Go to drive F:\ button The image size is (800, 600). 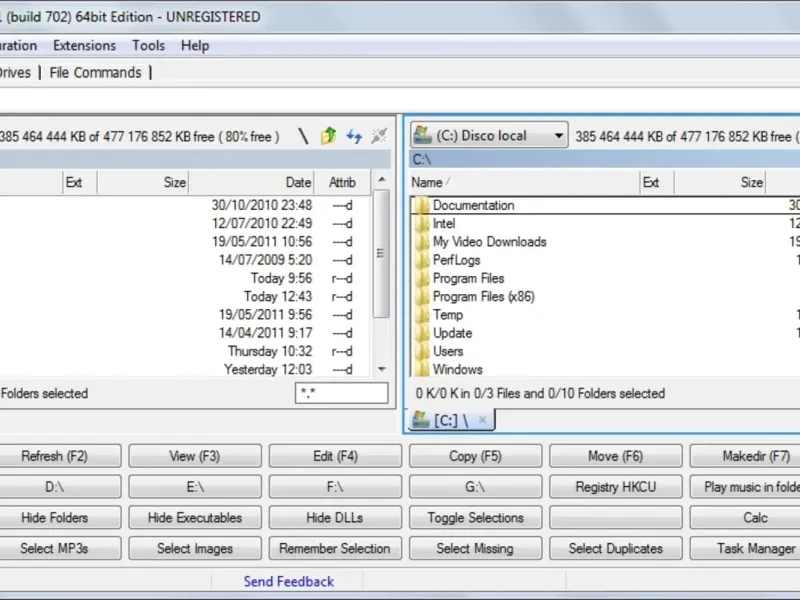click(x=335, y=487)
